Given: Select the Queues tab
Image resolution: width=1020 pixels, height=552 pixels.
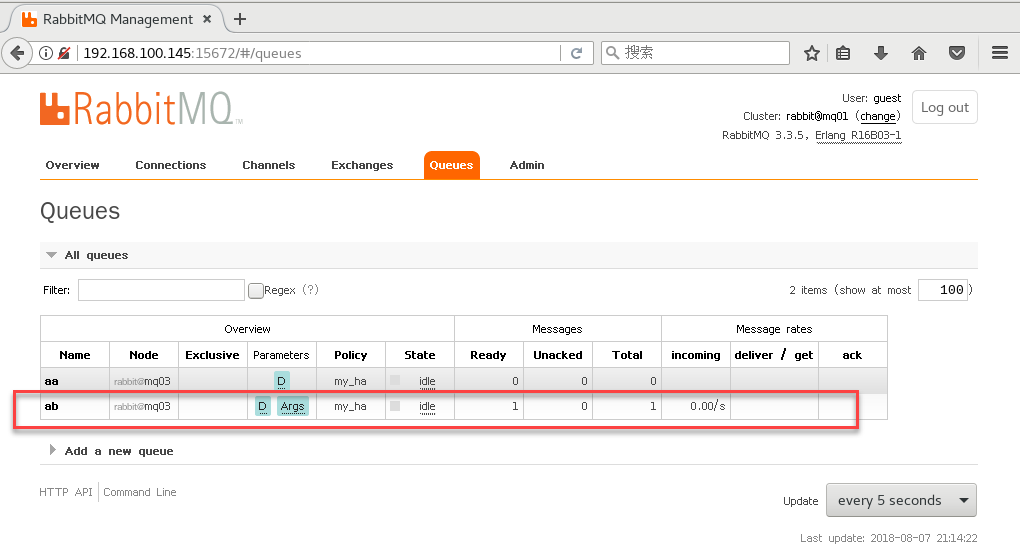Looking at the screenshot, I should [451, 165].
